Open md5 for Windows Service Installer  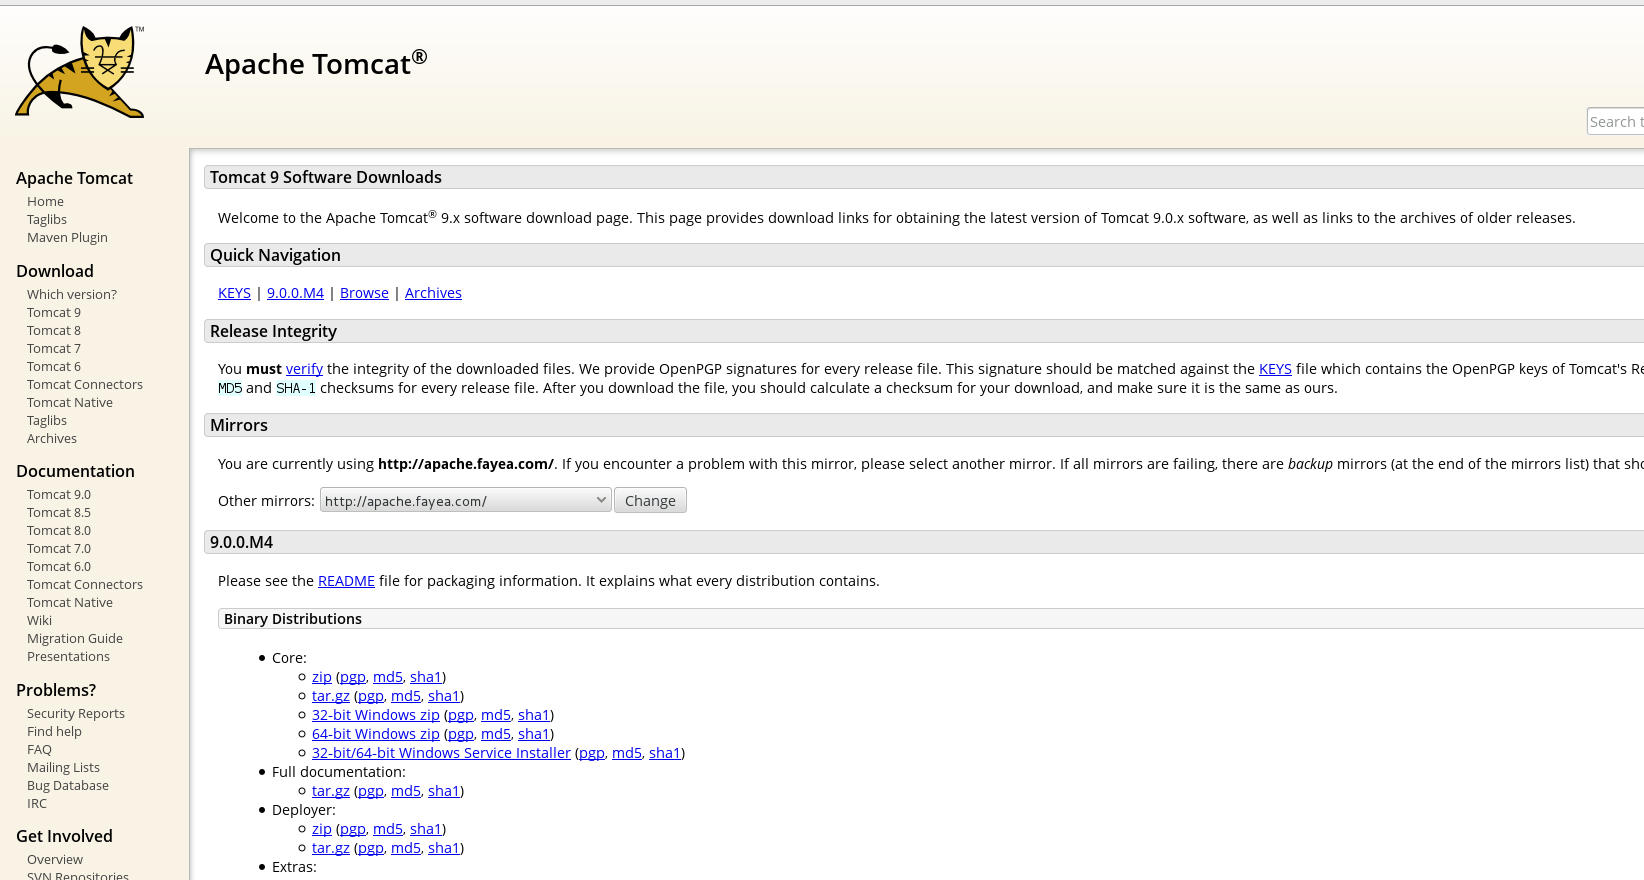tap(626, 753)
